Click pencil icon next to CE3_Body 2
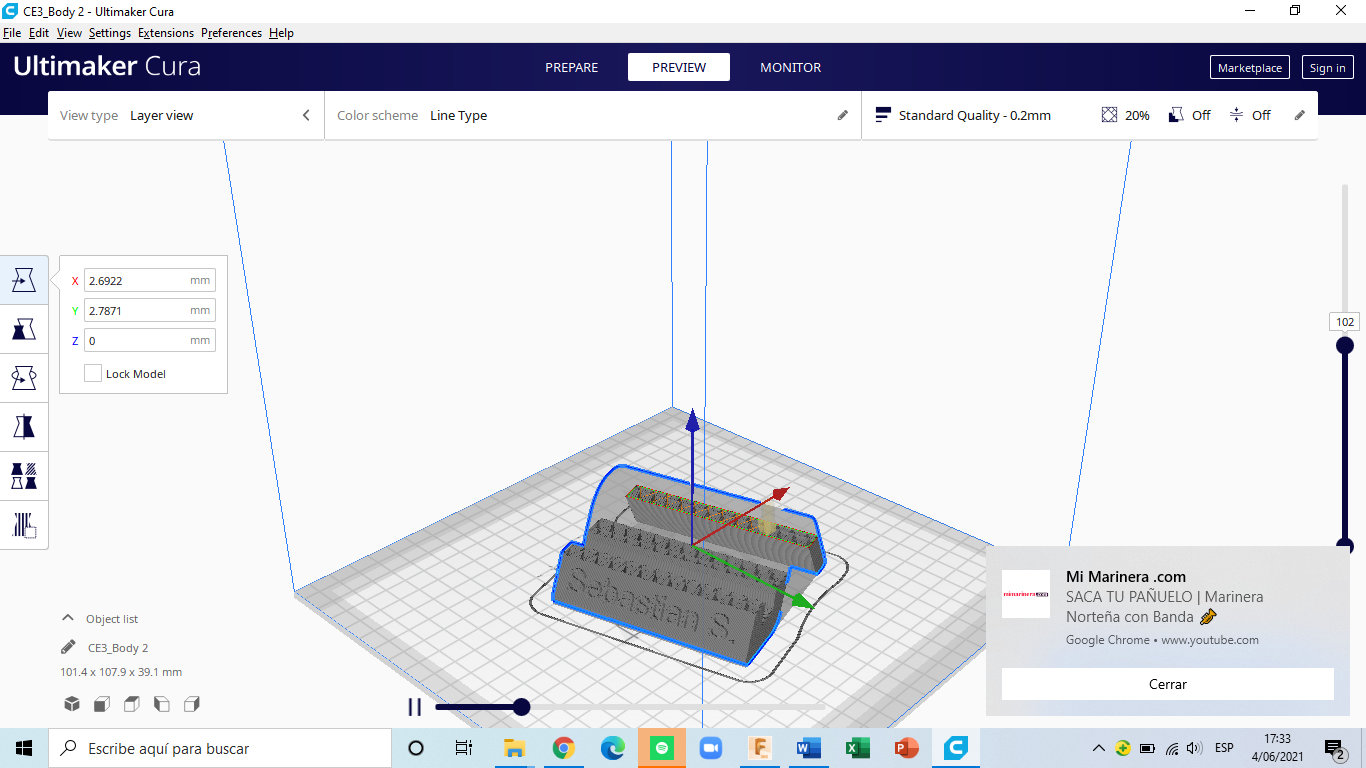The image size is (1366, 768). pyautogui.click(x=68, y=647)
